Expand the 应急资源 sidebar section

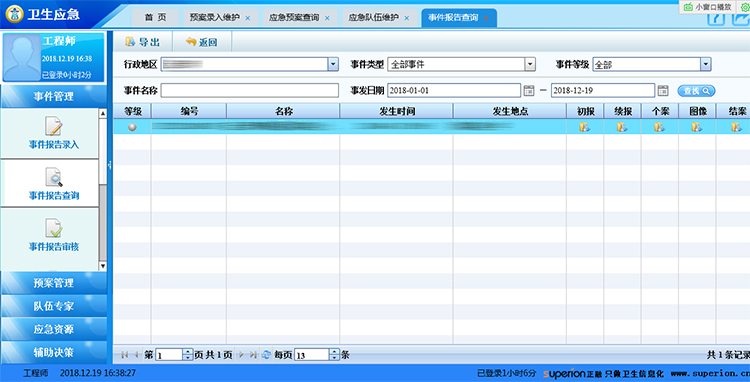click(x=54, y=329)
